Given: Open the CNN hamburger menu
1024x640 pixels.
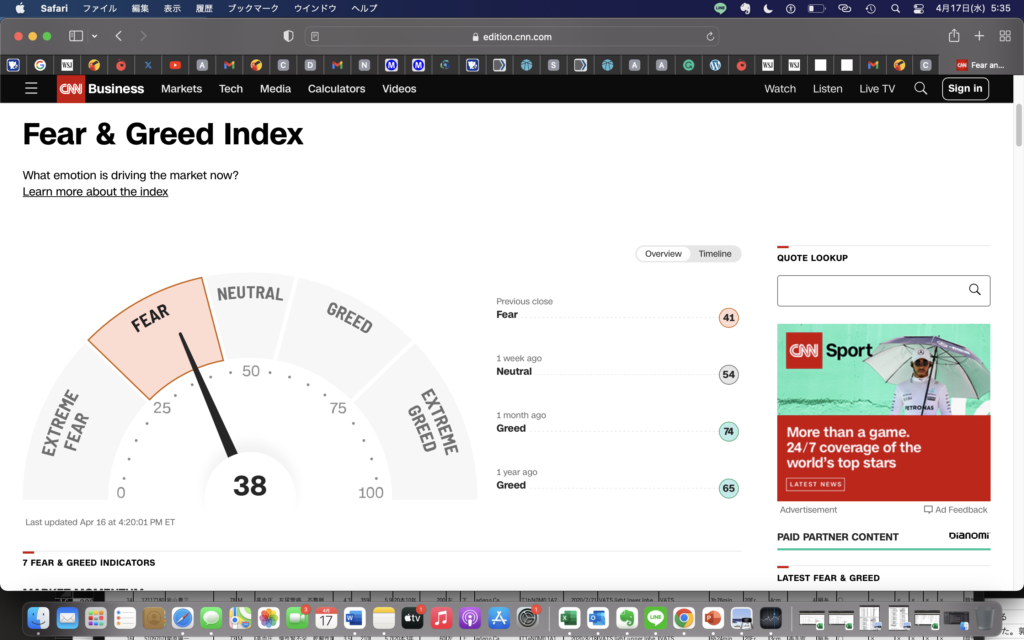Looking at the screenshot, I should (31, 88).
